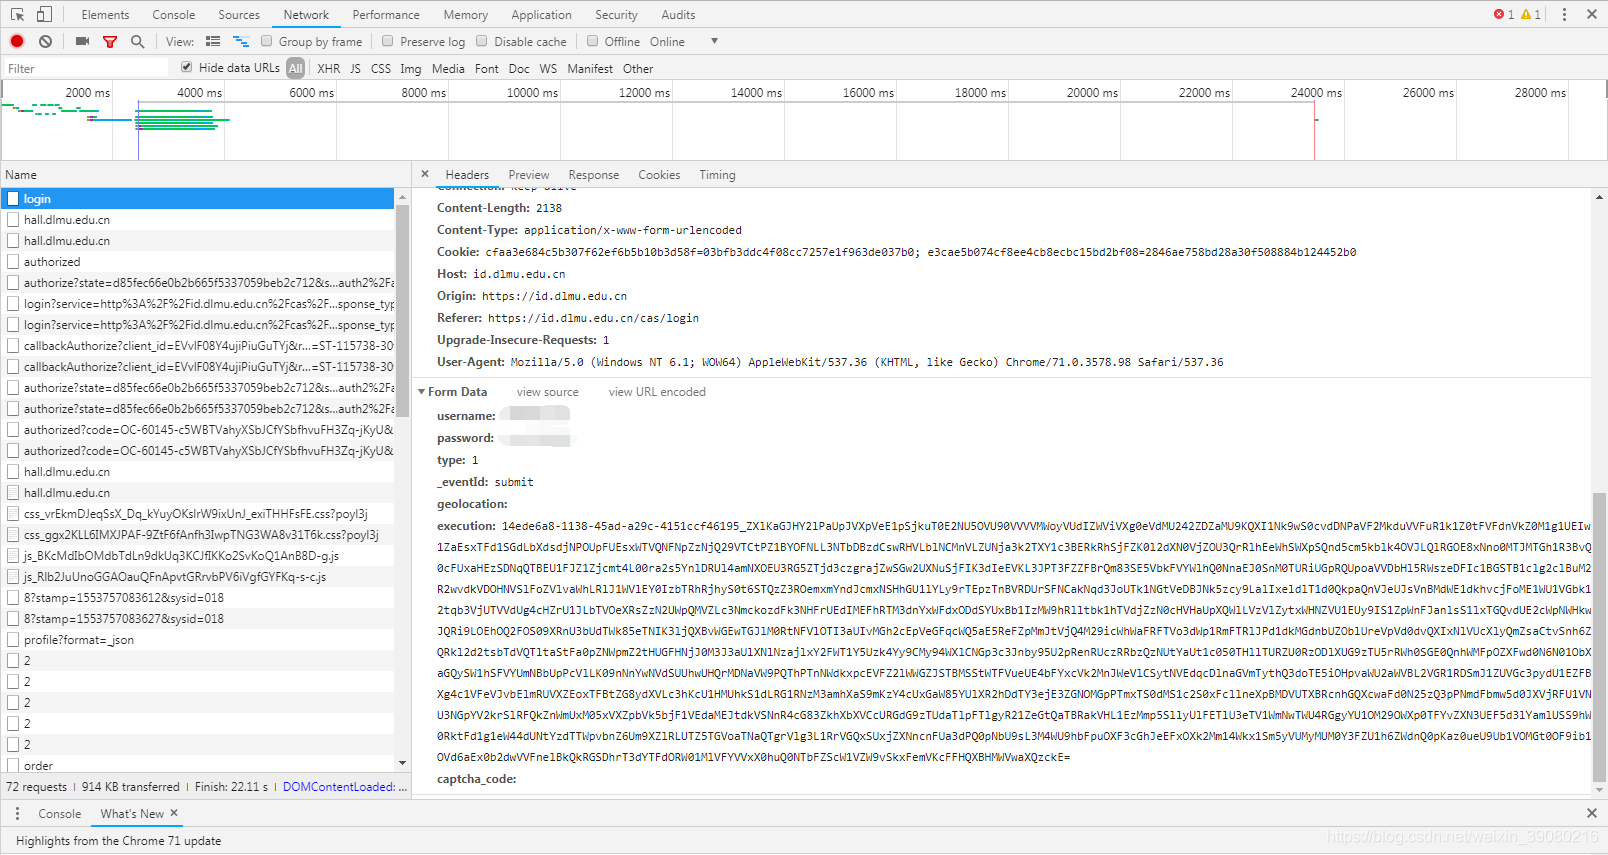Image resolution: width=1608 pixels, height=855 pixels.
Task: Open the Sources panel tab
Action: pyautogui.click(x=239, y=14)
